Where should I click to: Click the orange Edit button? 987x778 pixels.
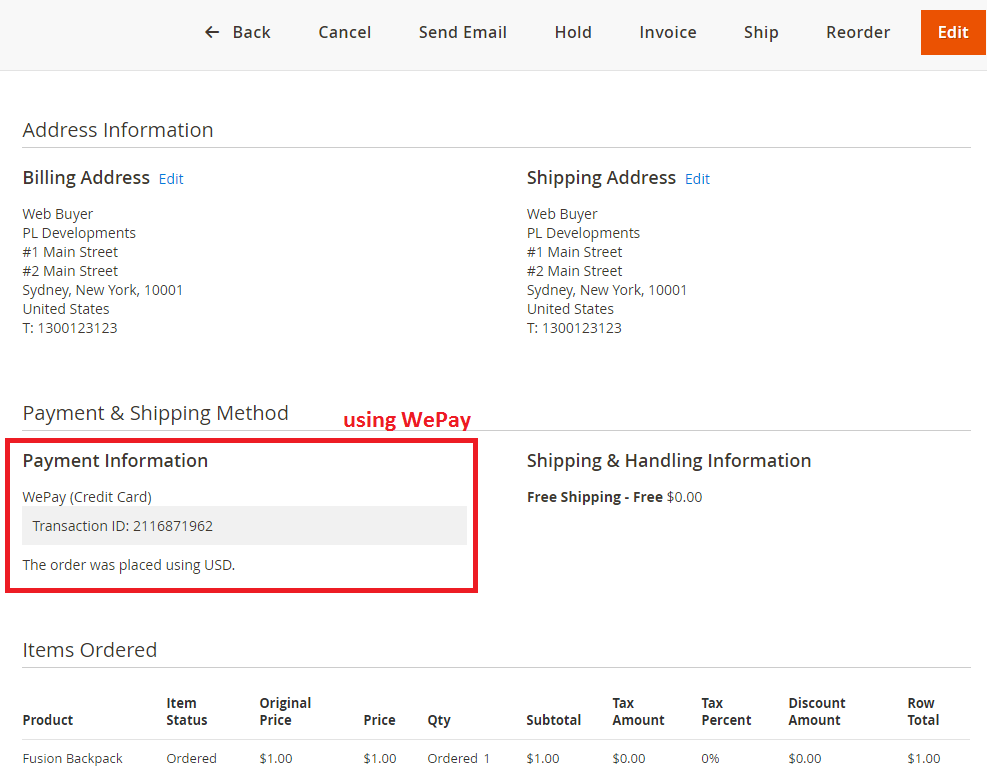[x=952, y=32]
